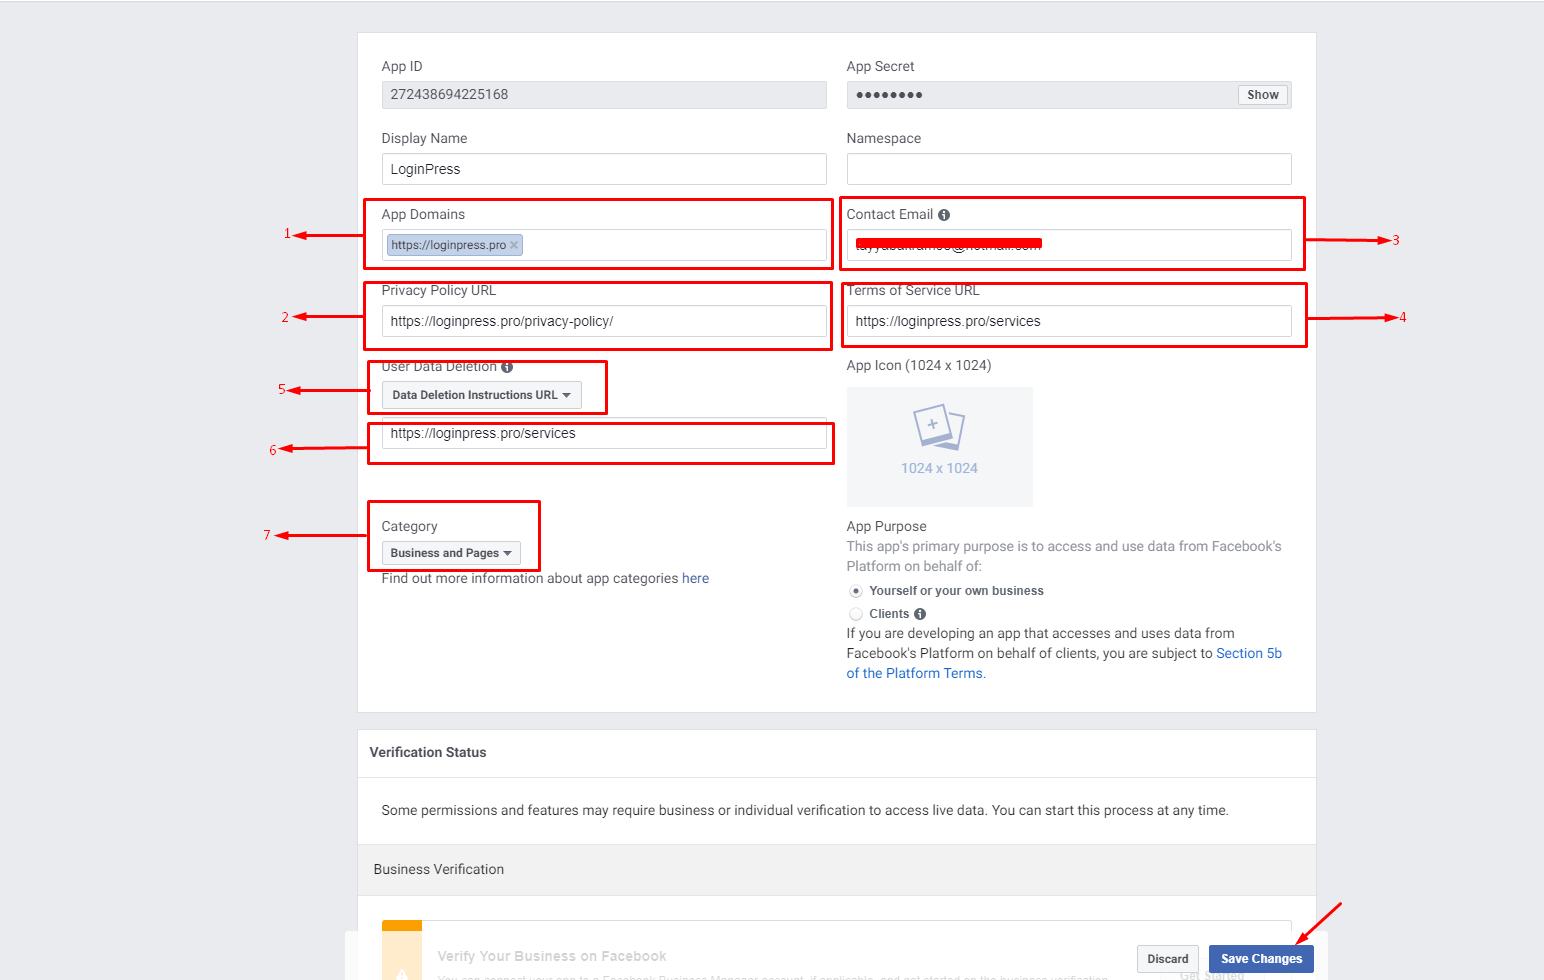This screenshot has height=980, width=1544.
Task: Open the Business and Pages category dropdown
Action: click(x=451, y=553)
